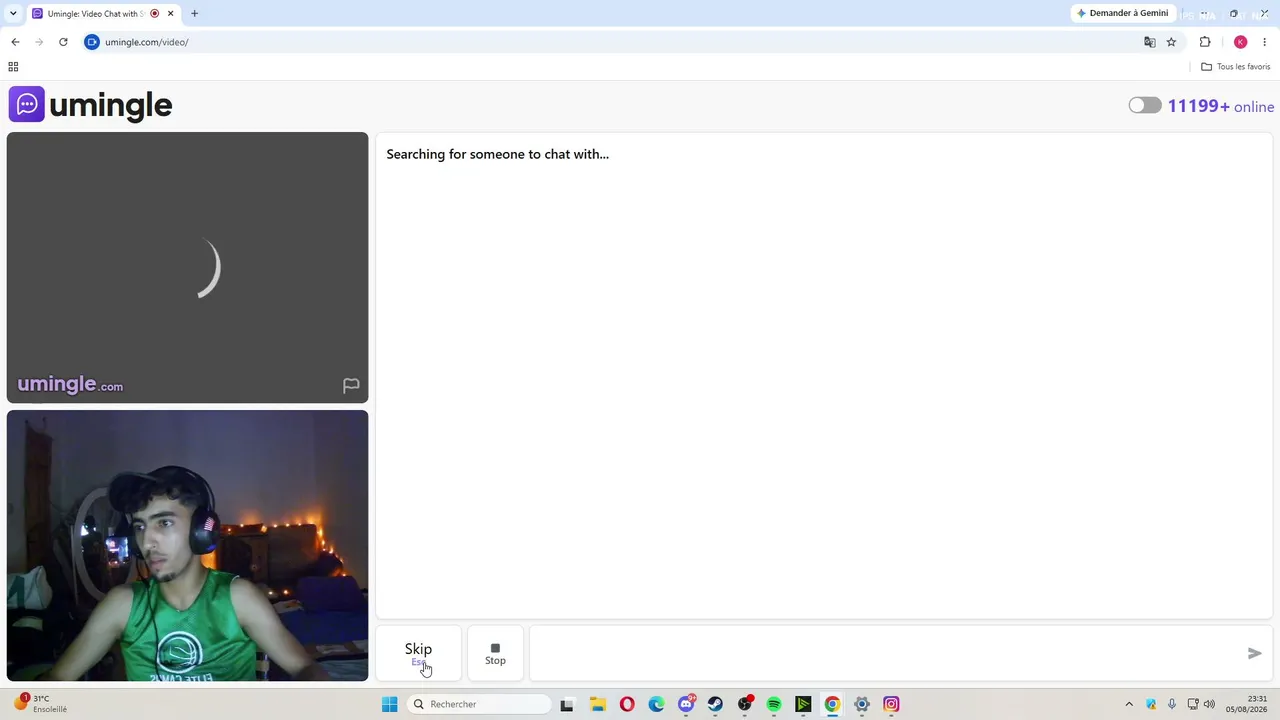
Task: Open the apps grid in bookmarks bar
Action: [x=13, y=67]
